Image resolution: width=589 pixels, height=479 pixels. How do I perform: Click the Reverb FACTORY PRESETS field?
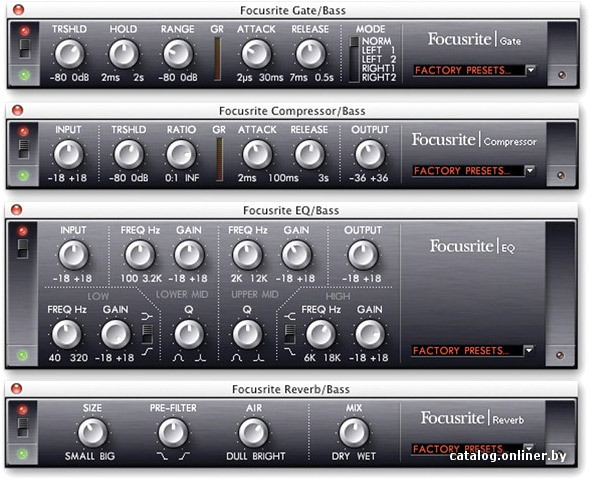pyautogui.click(x=467, y=449)
